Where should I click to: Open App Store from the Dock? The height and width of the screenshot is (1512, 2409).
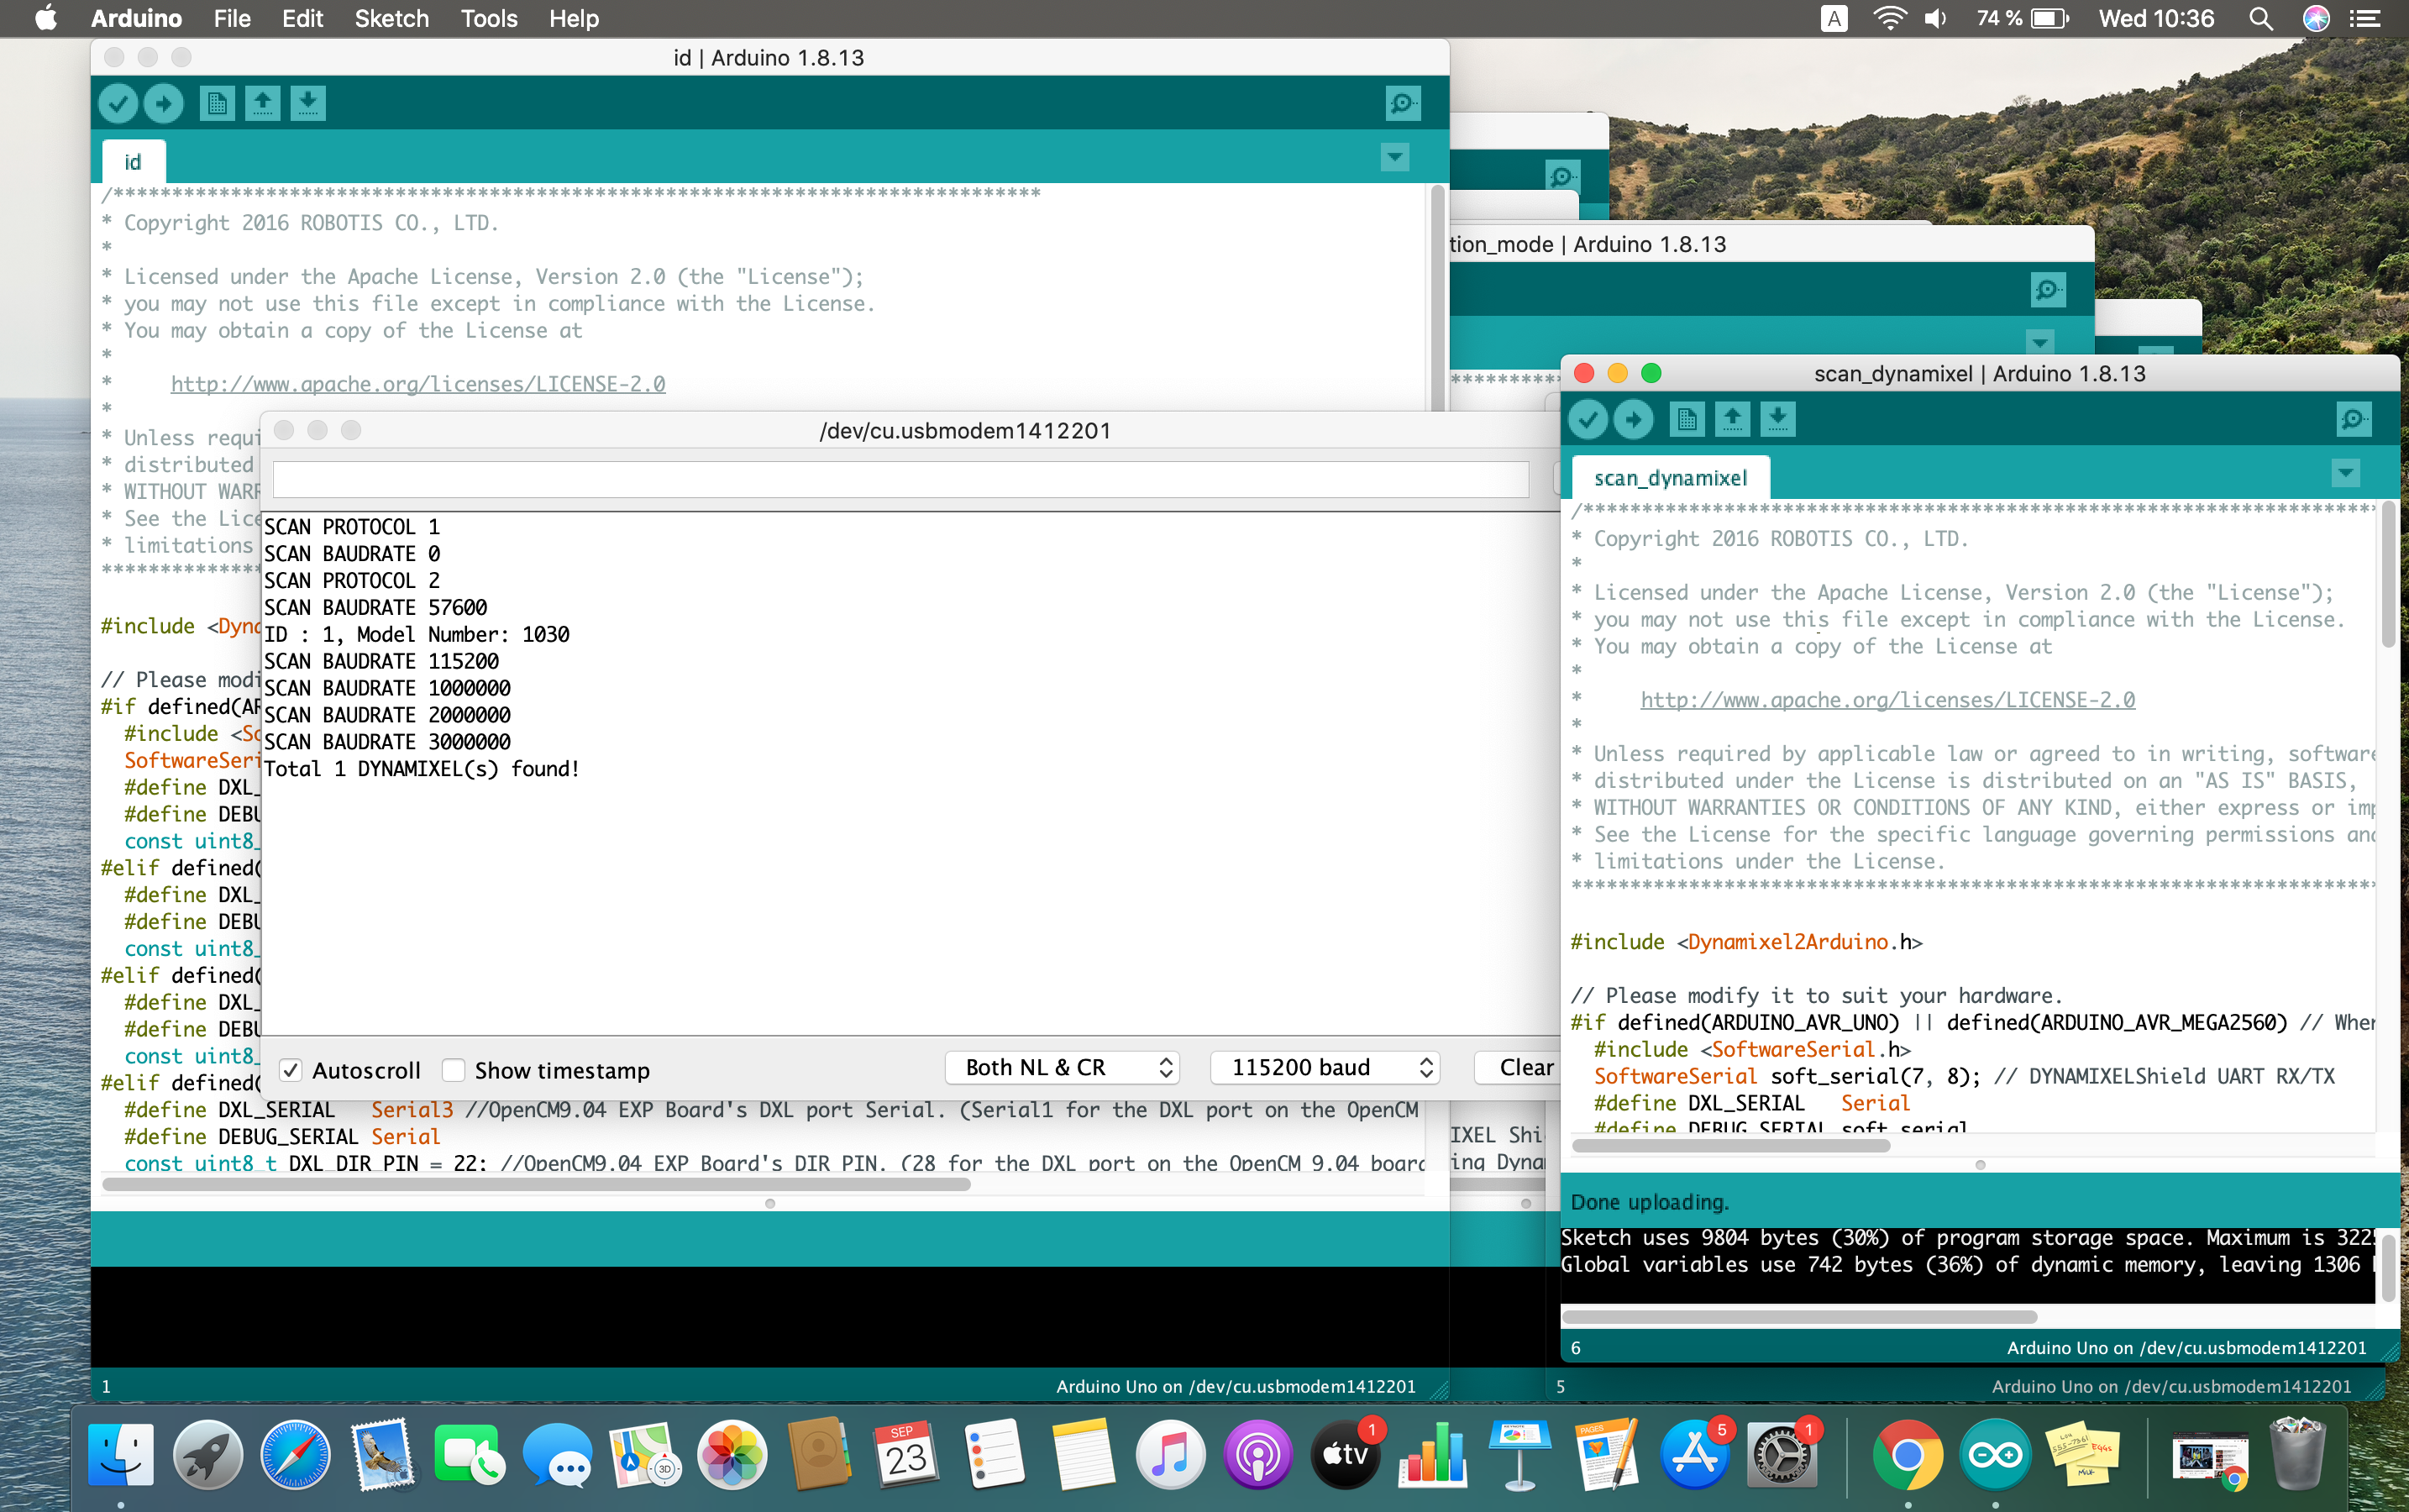tap(1694, 1455)
